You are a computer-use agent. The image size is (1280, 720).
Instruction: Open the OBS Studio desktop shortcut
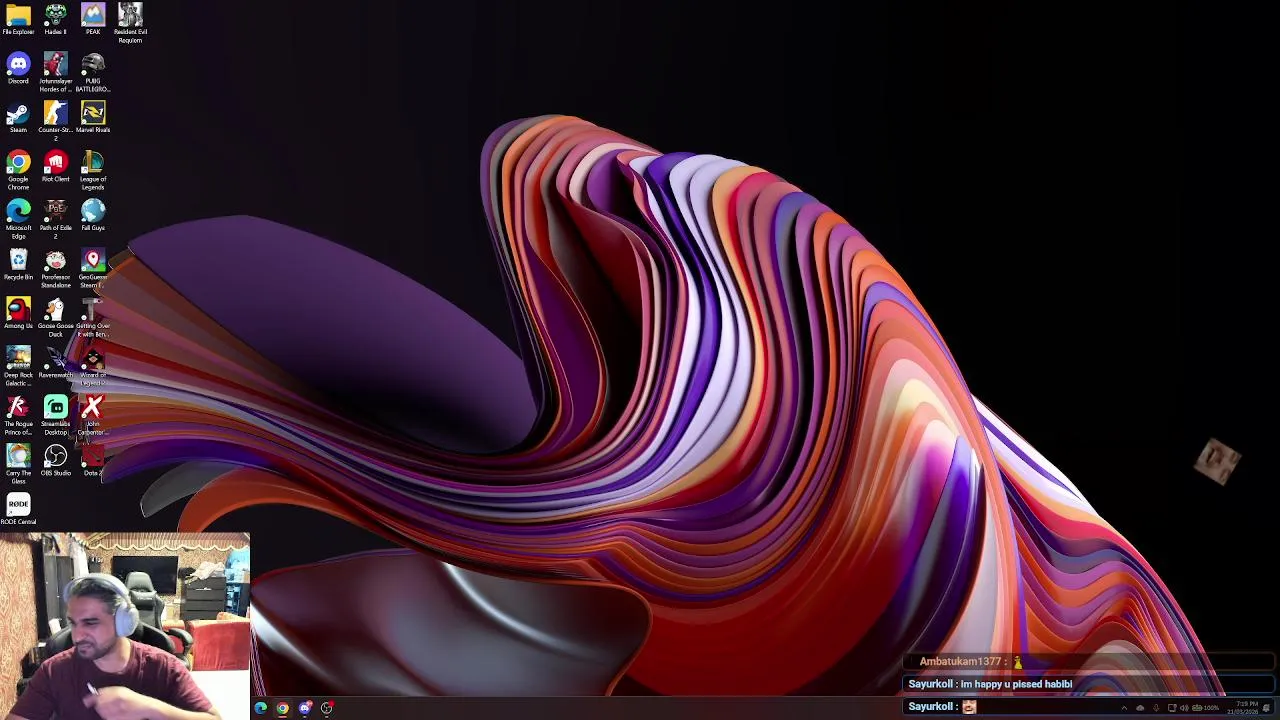point(55,461)
